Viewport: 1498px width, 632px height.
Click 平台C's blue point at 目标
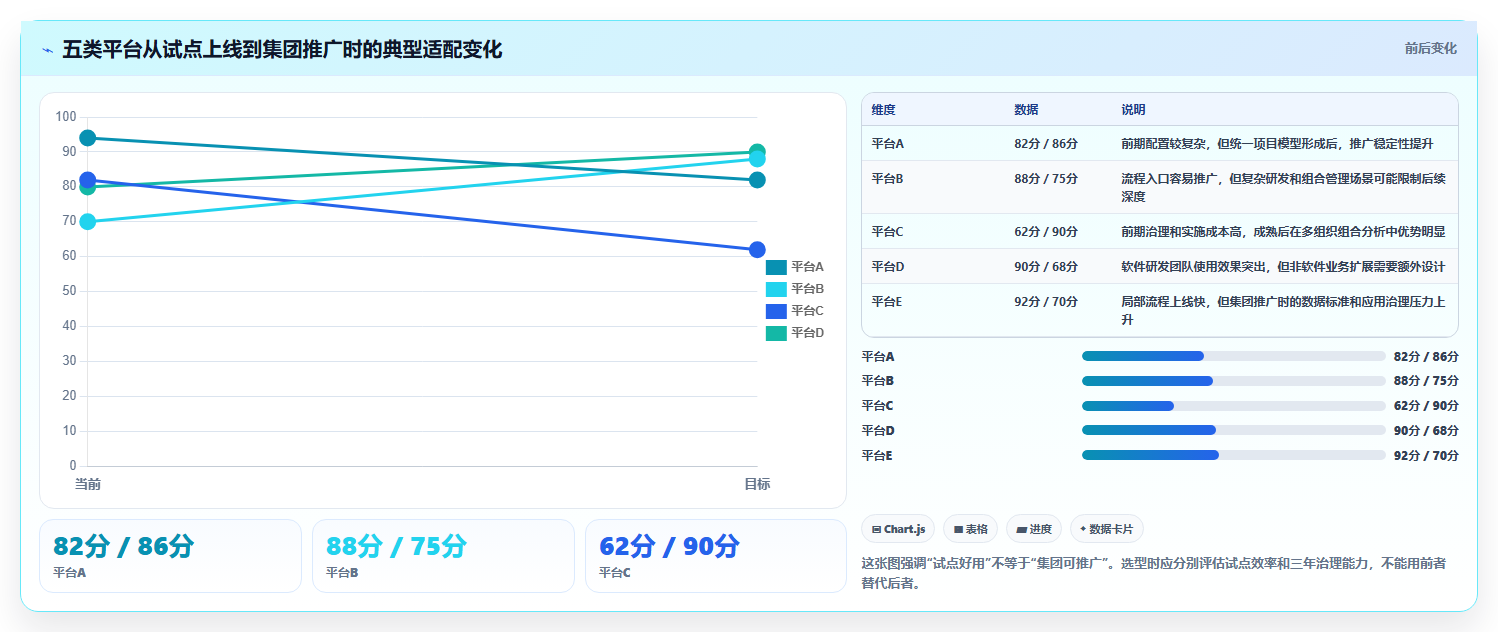757,250
